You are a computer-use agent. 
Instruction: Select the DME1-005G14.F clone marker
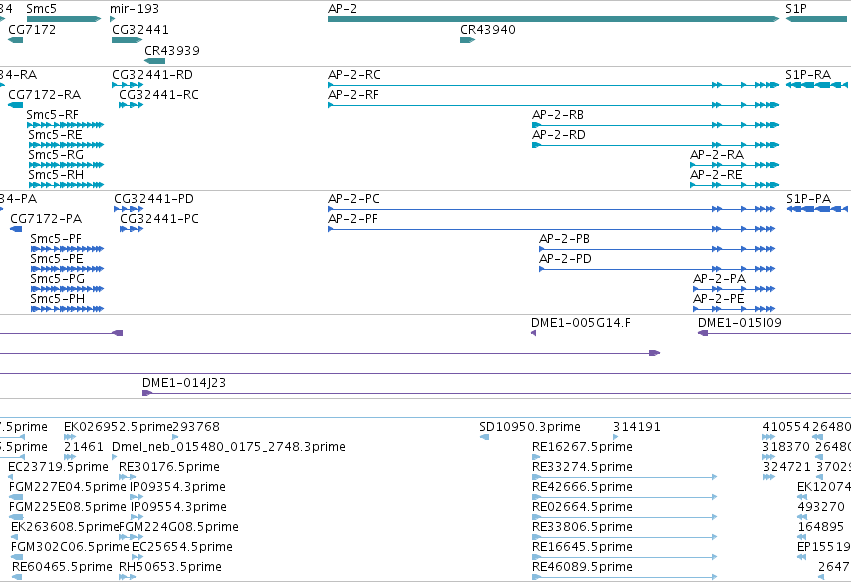(x=534, y=333)
